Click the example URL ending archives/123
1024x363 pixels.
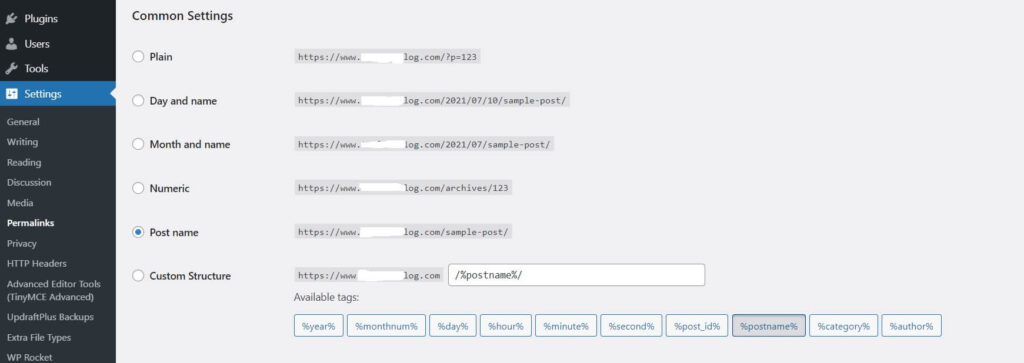coord(403,188)
